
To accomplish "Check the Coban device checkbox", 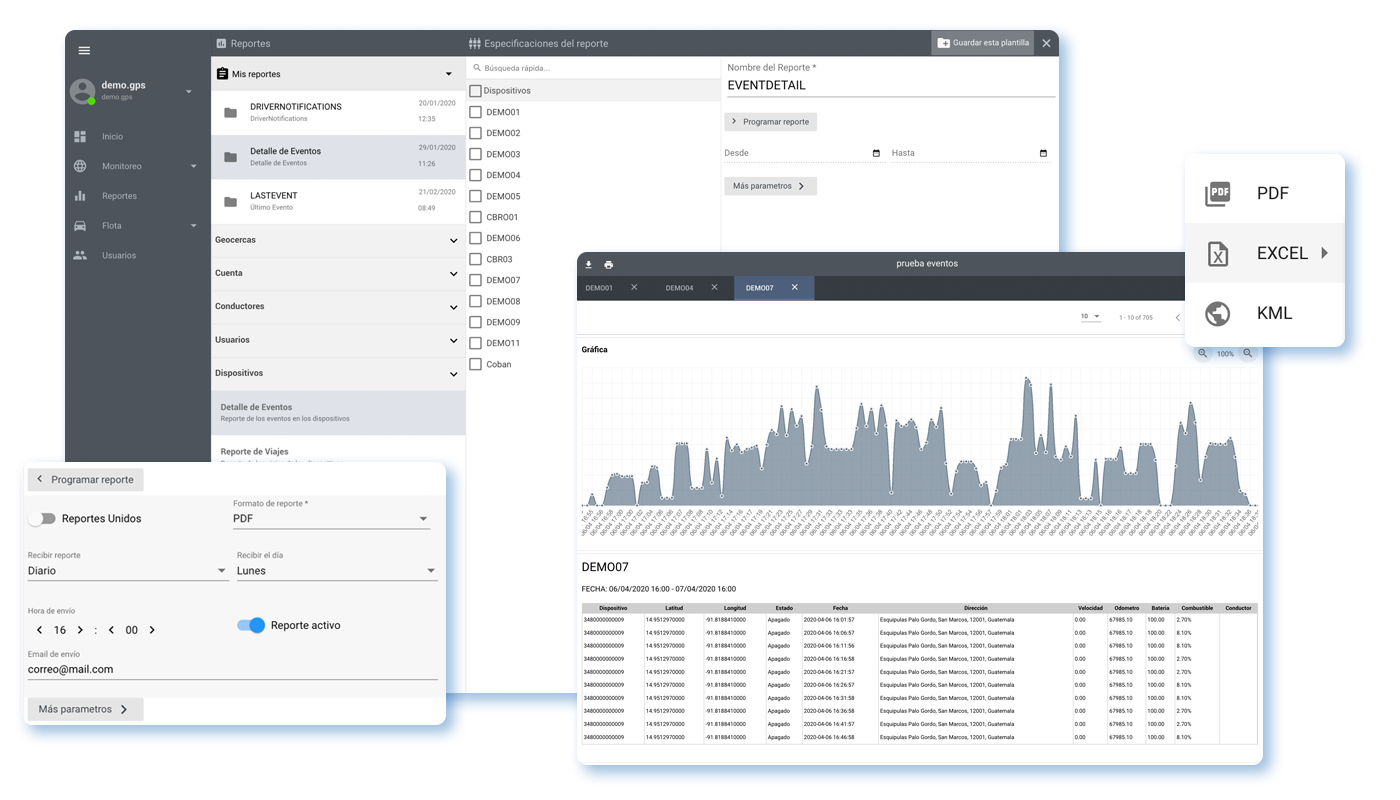I will point(476,364).
